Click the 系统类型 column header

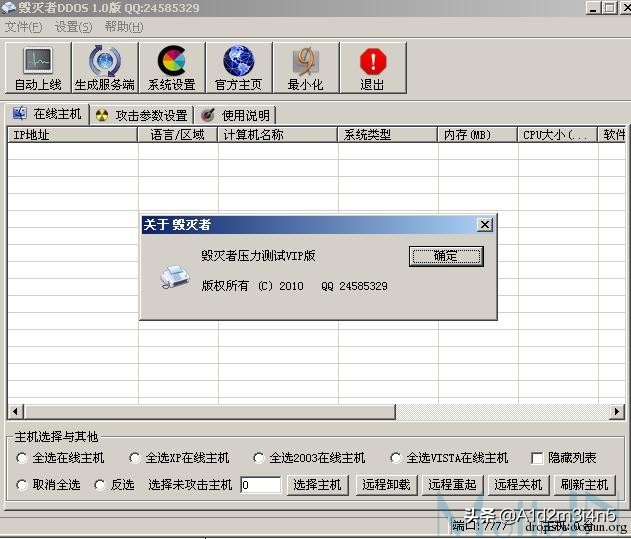(388, 135)
